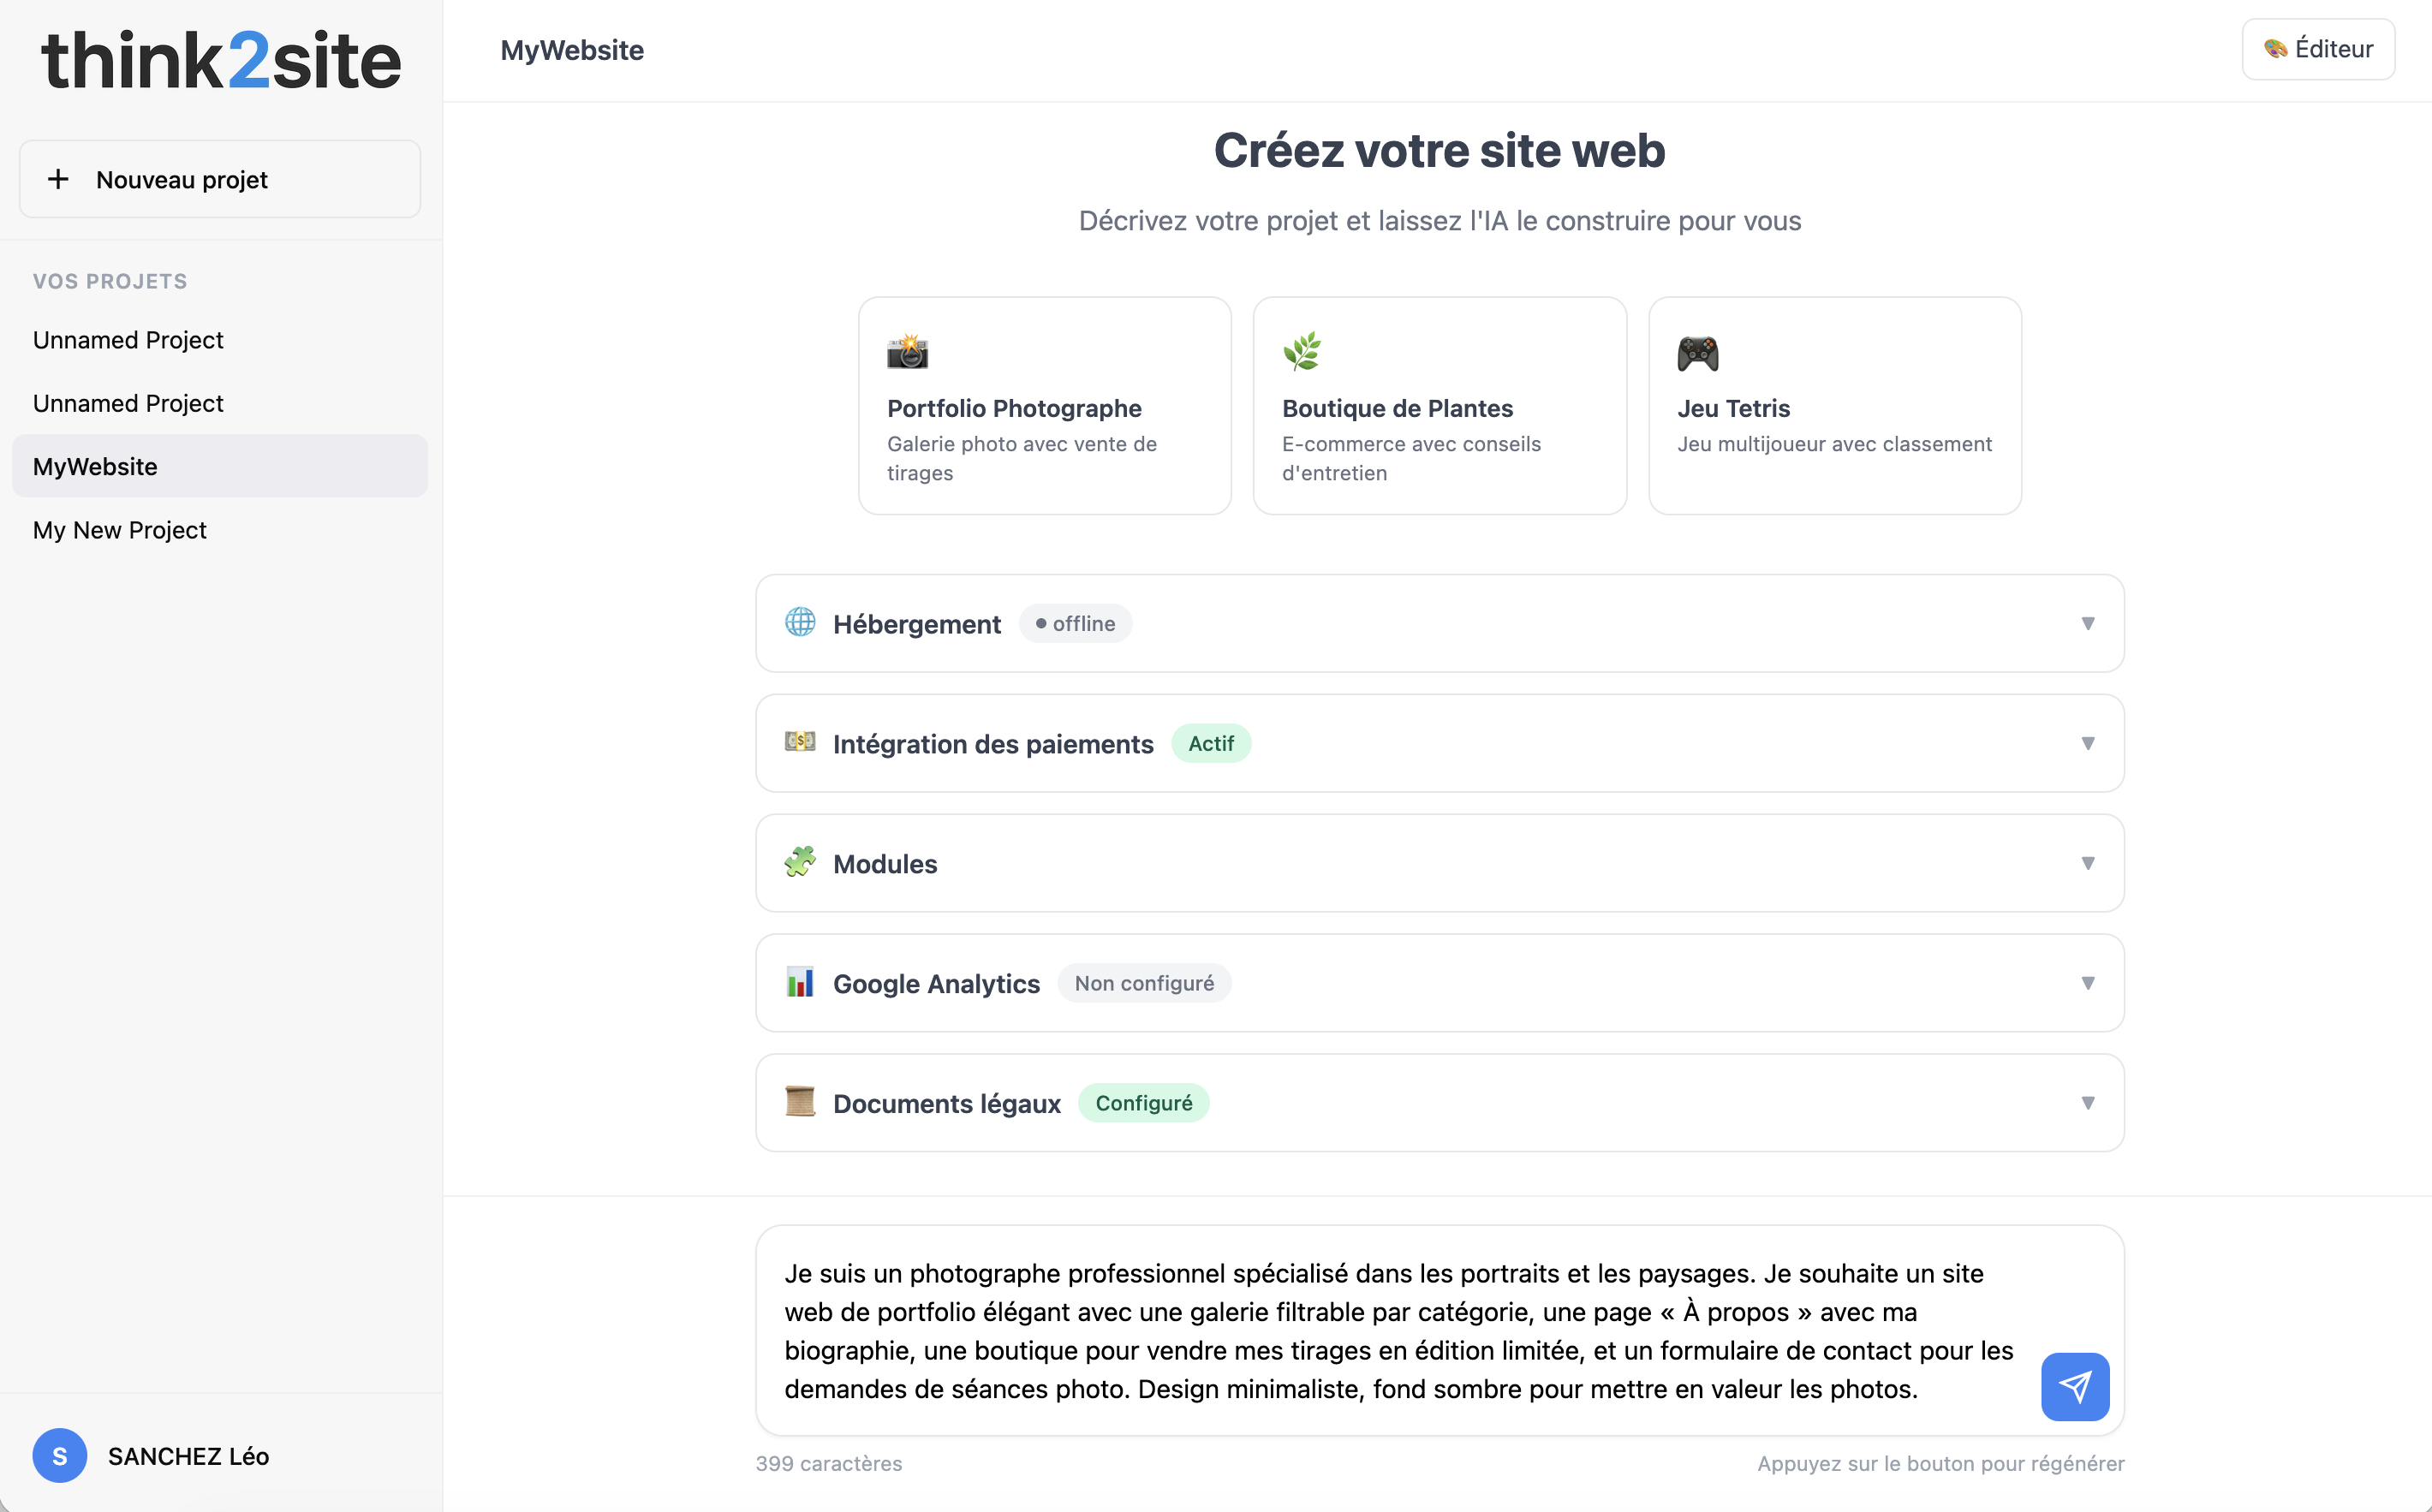Click the user avatar with letter S
2432x1512 pixels.
tap(60, 1455)
